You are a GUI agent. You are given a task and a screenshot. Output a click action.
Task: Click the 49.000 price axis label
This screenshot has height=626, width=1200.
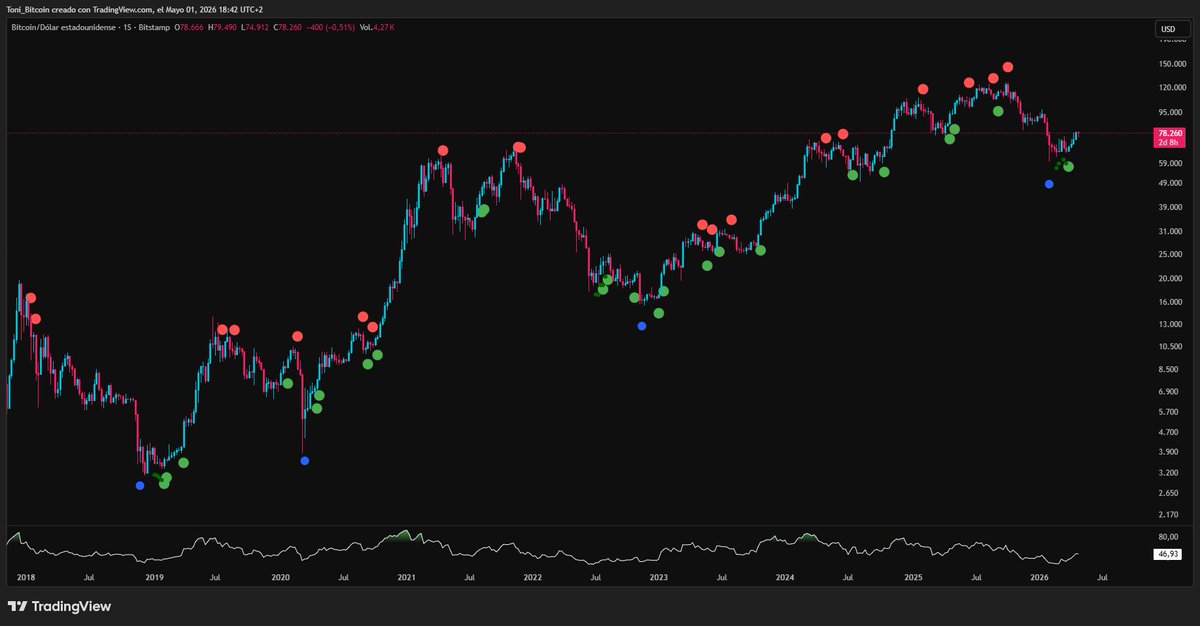1170,183
